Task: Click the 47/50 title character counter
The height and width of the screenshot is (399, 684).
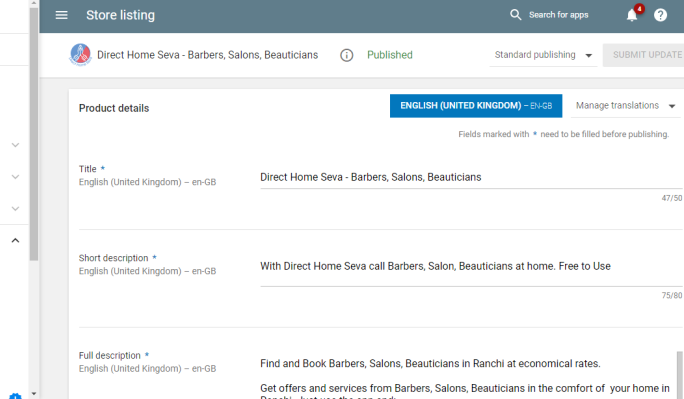Action: tap(672, 198)
